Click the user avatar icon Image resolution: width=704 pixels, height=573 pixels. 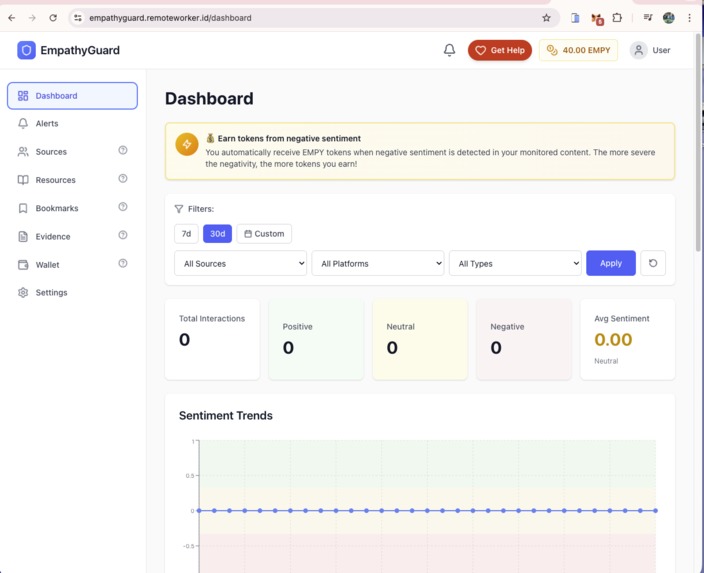click(x=638, y=50)
